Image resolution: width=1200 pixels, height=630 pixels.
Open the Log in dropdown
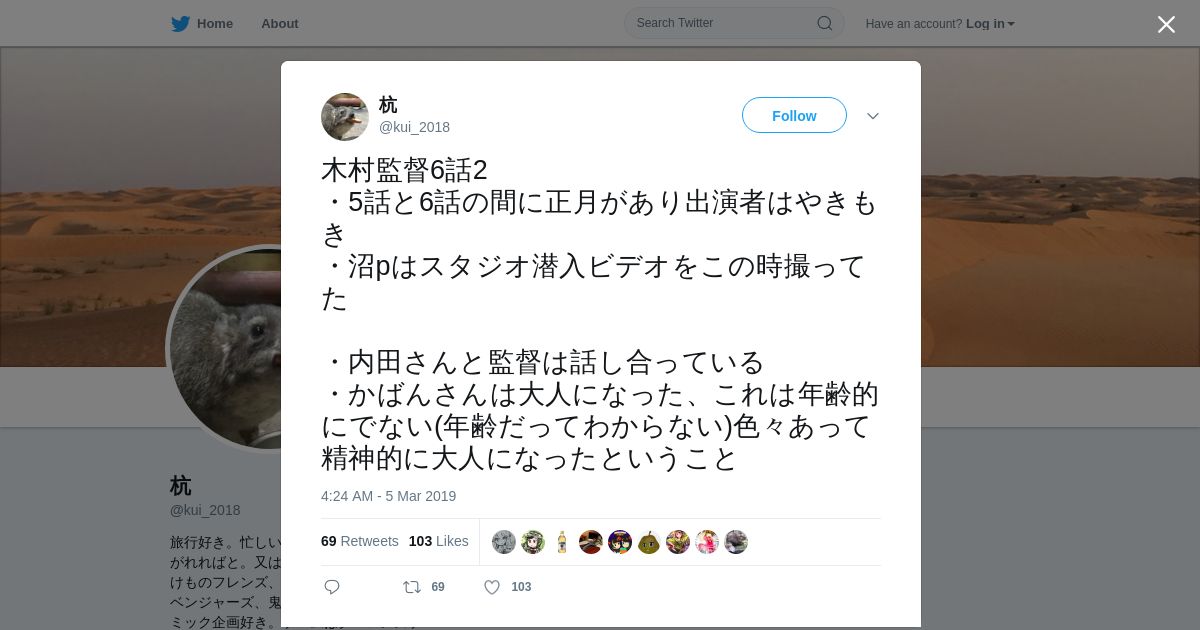tap(990, 24)
